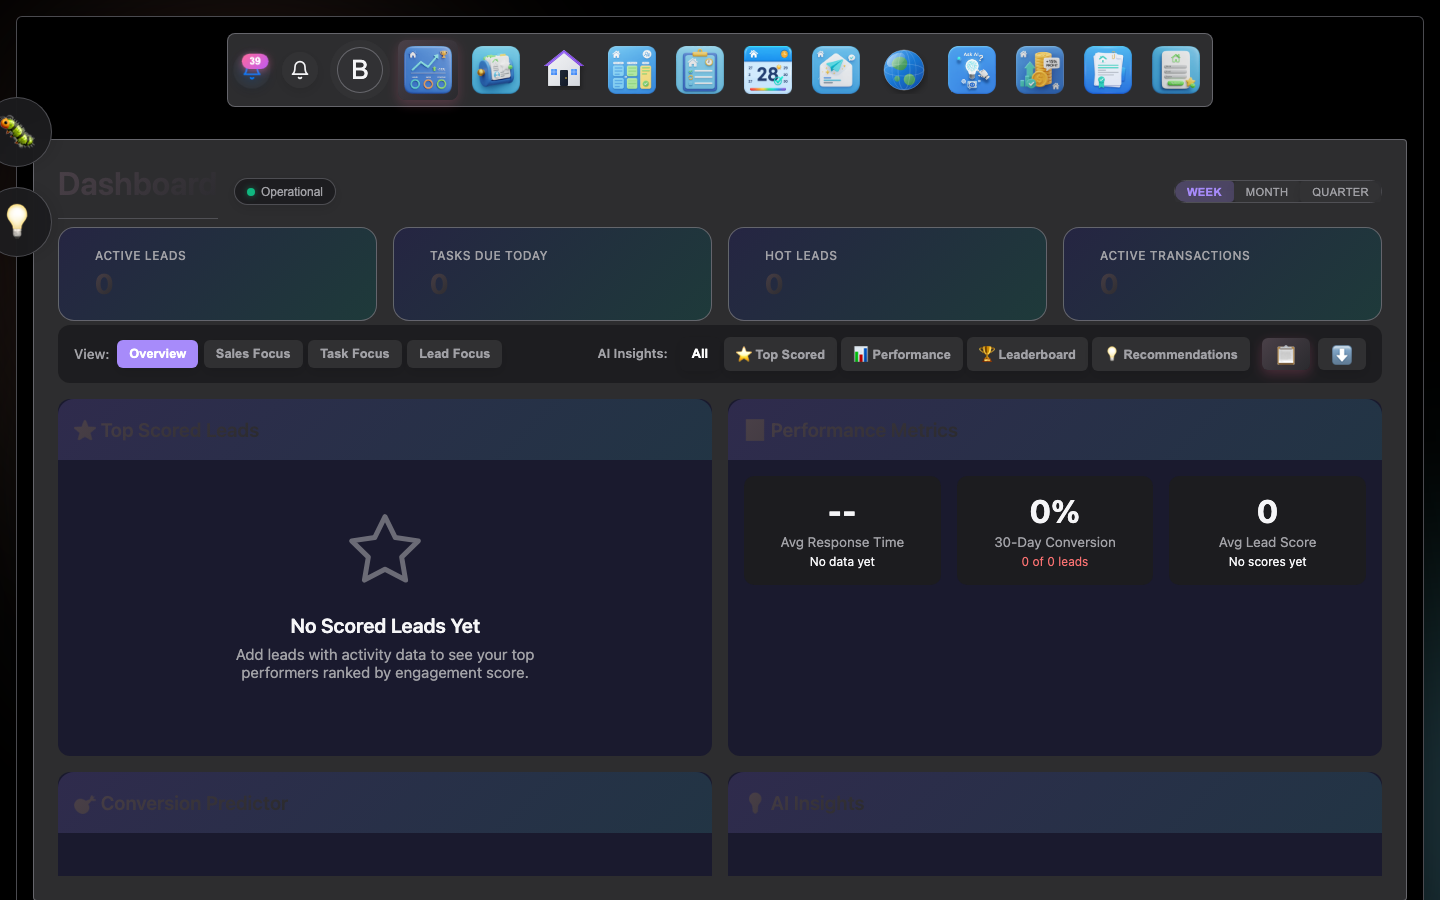Click the globe icon in the dock
The height and width of the screenshot is (900, 1440).
(903, 70)
